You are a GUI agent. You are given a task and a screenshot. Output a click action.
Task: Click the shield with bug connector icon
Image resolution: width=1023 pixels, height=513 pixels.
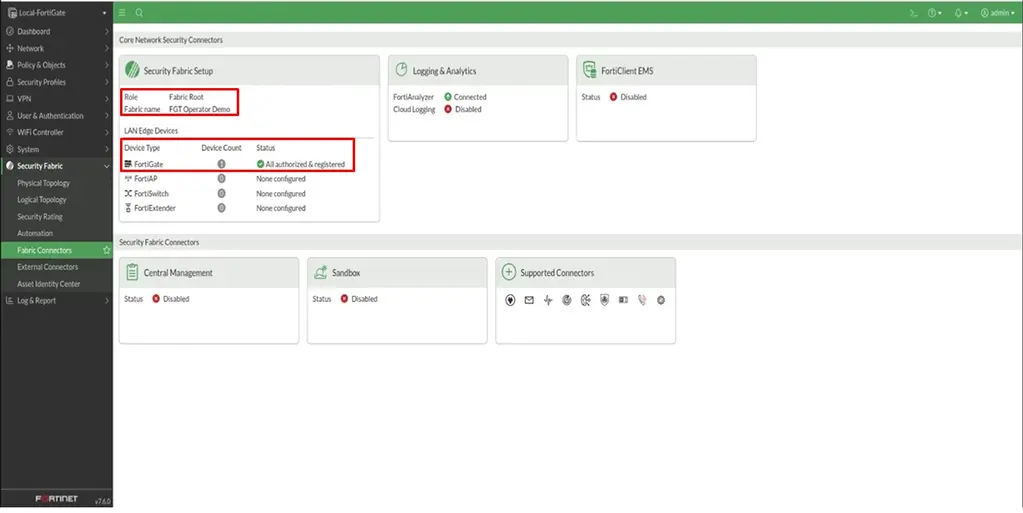(605, 300)
